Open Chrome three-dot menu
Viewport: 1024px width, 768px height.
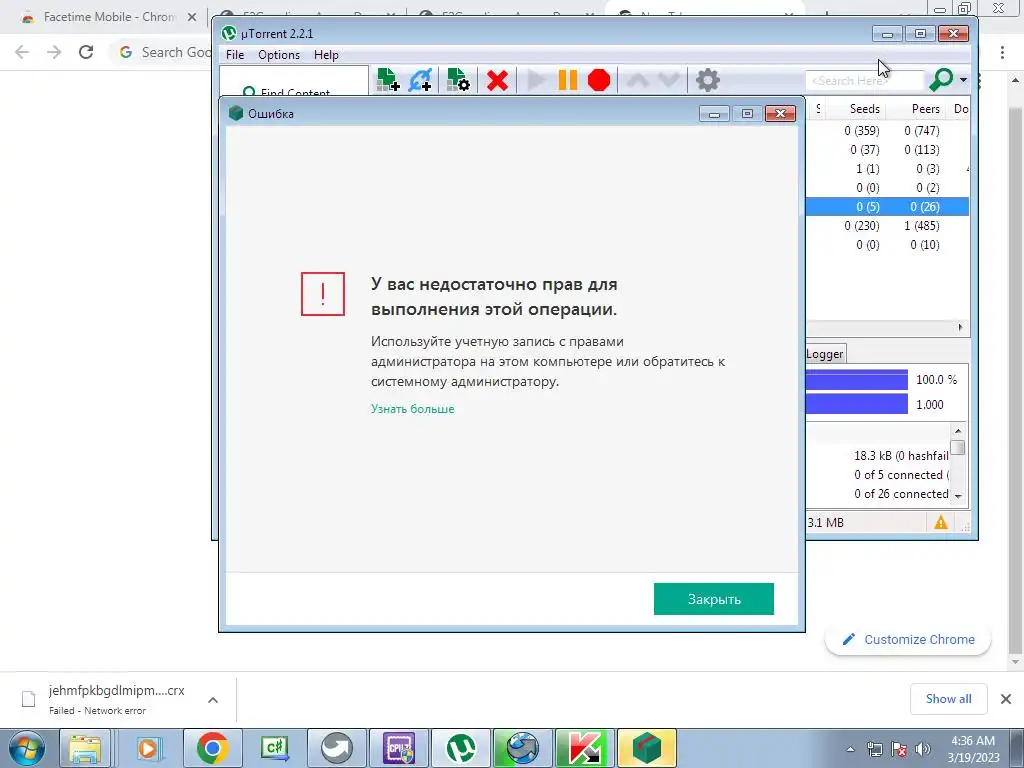[1002, 52]
